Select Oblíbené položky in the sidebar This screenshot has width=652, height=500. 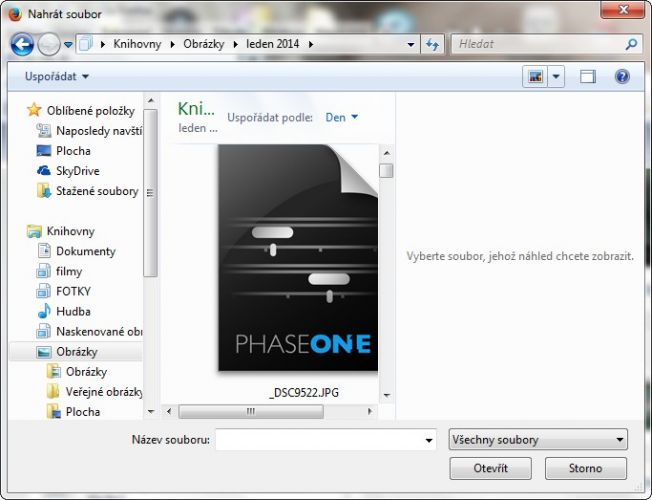91,111
